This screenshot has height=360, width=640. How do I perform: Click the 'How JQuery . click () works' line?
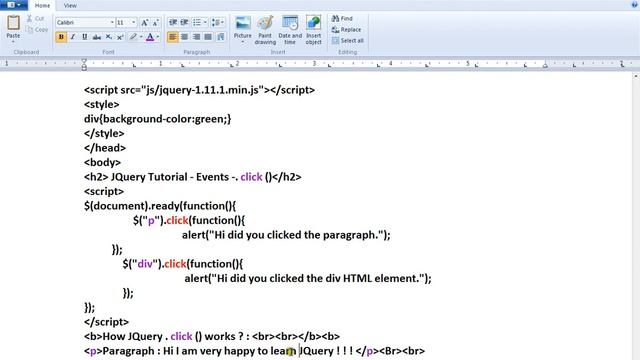(x=212, y=336)
